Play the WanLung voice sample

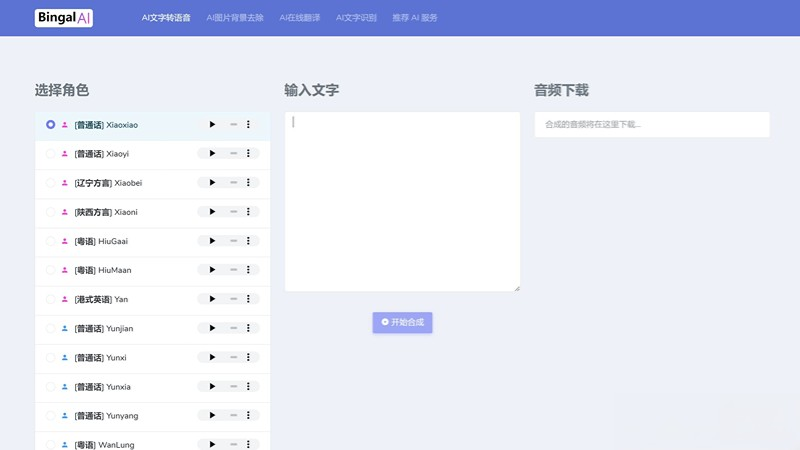212,444
